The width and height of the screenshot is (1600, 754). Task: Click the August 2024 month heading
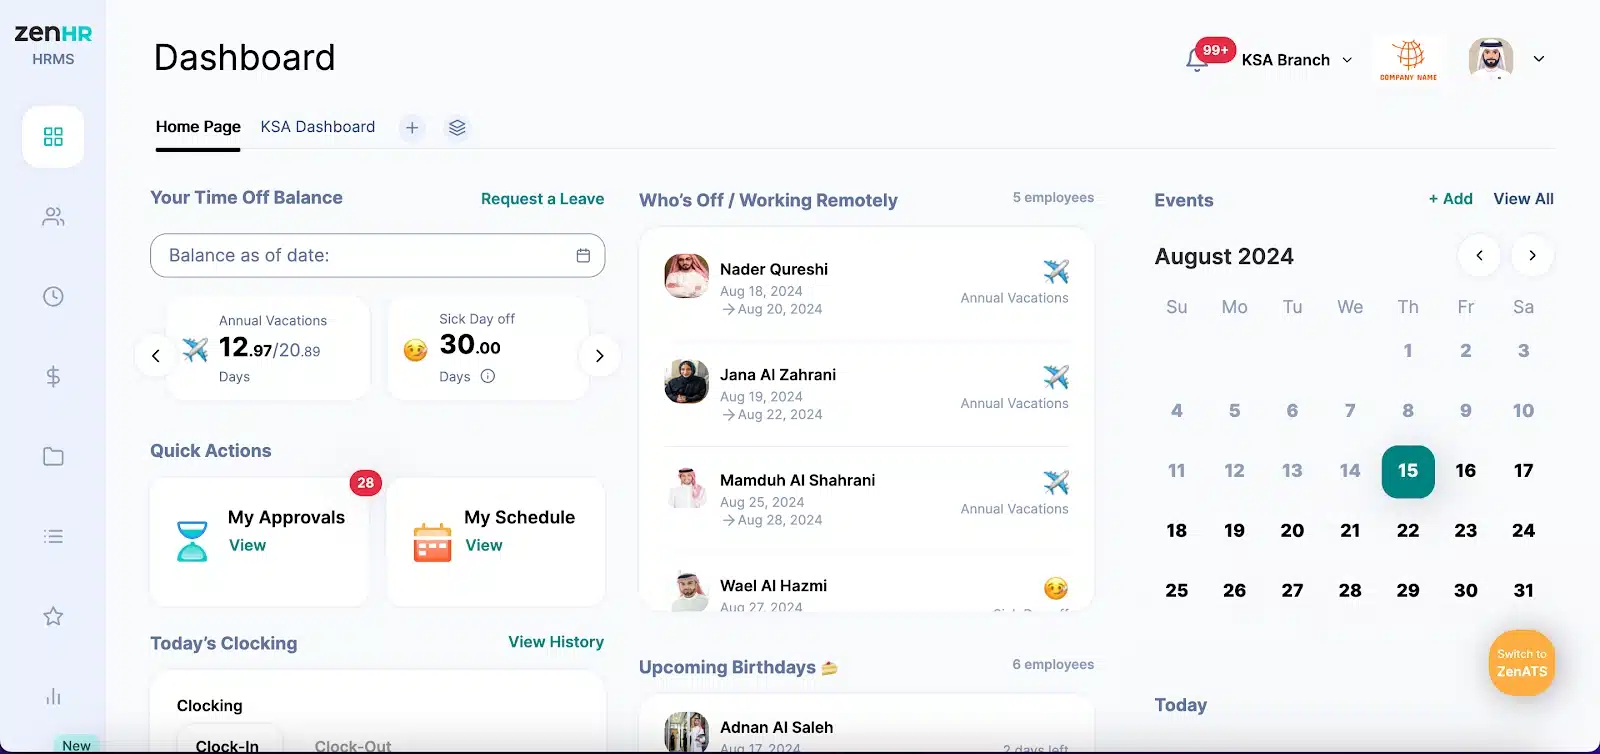pos(1224,257)
